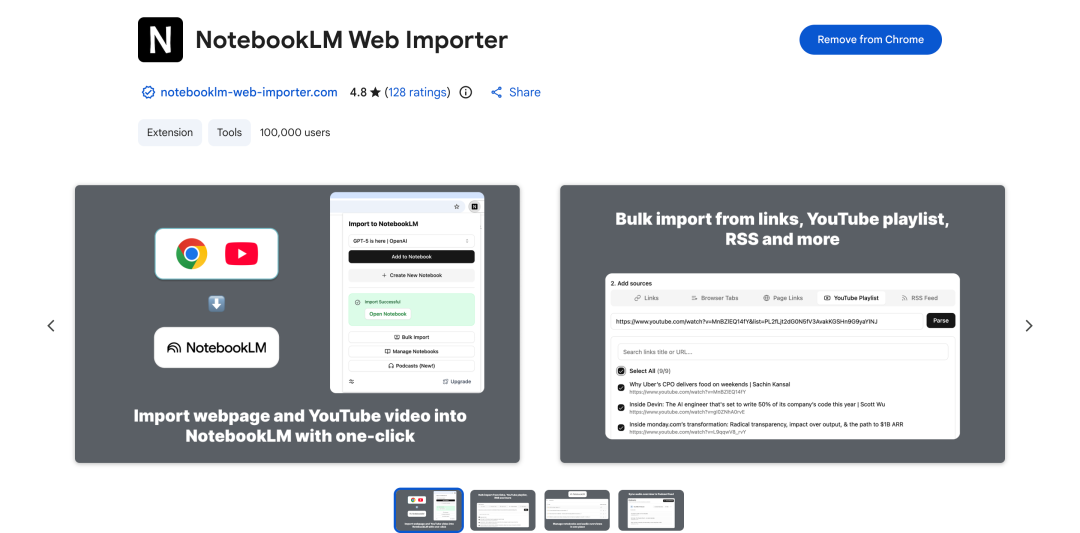Screen dimensions: 1080x533
Task: Open the GPT-5 is here notebook dropdown
Action: pyautogui.click(x=411, y=241)
